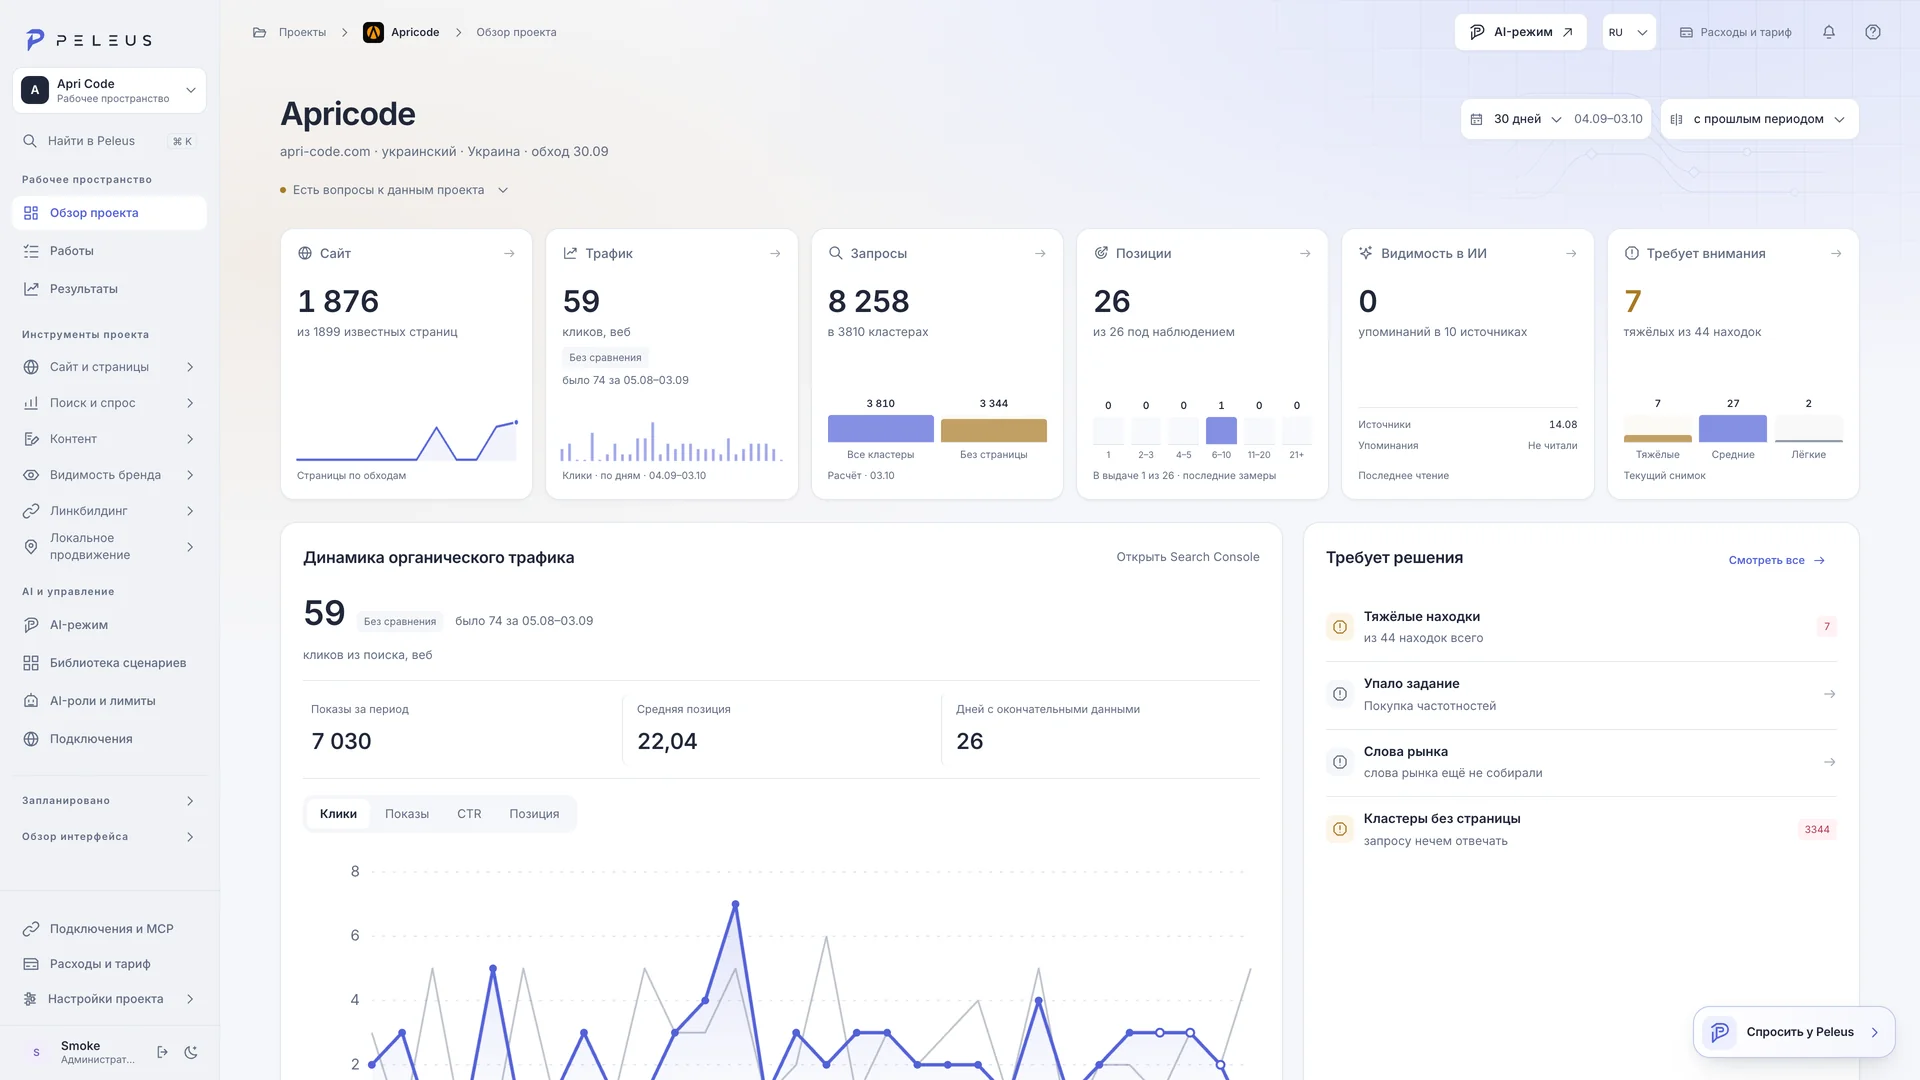This screenshot has height=1080, width=1920.
Task: Open notifications bell icon
Action: [x=1828, y=32]
